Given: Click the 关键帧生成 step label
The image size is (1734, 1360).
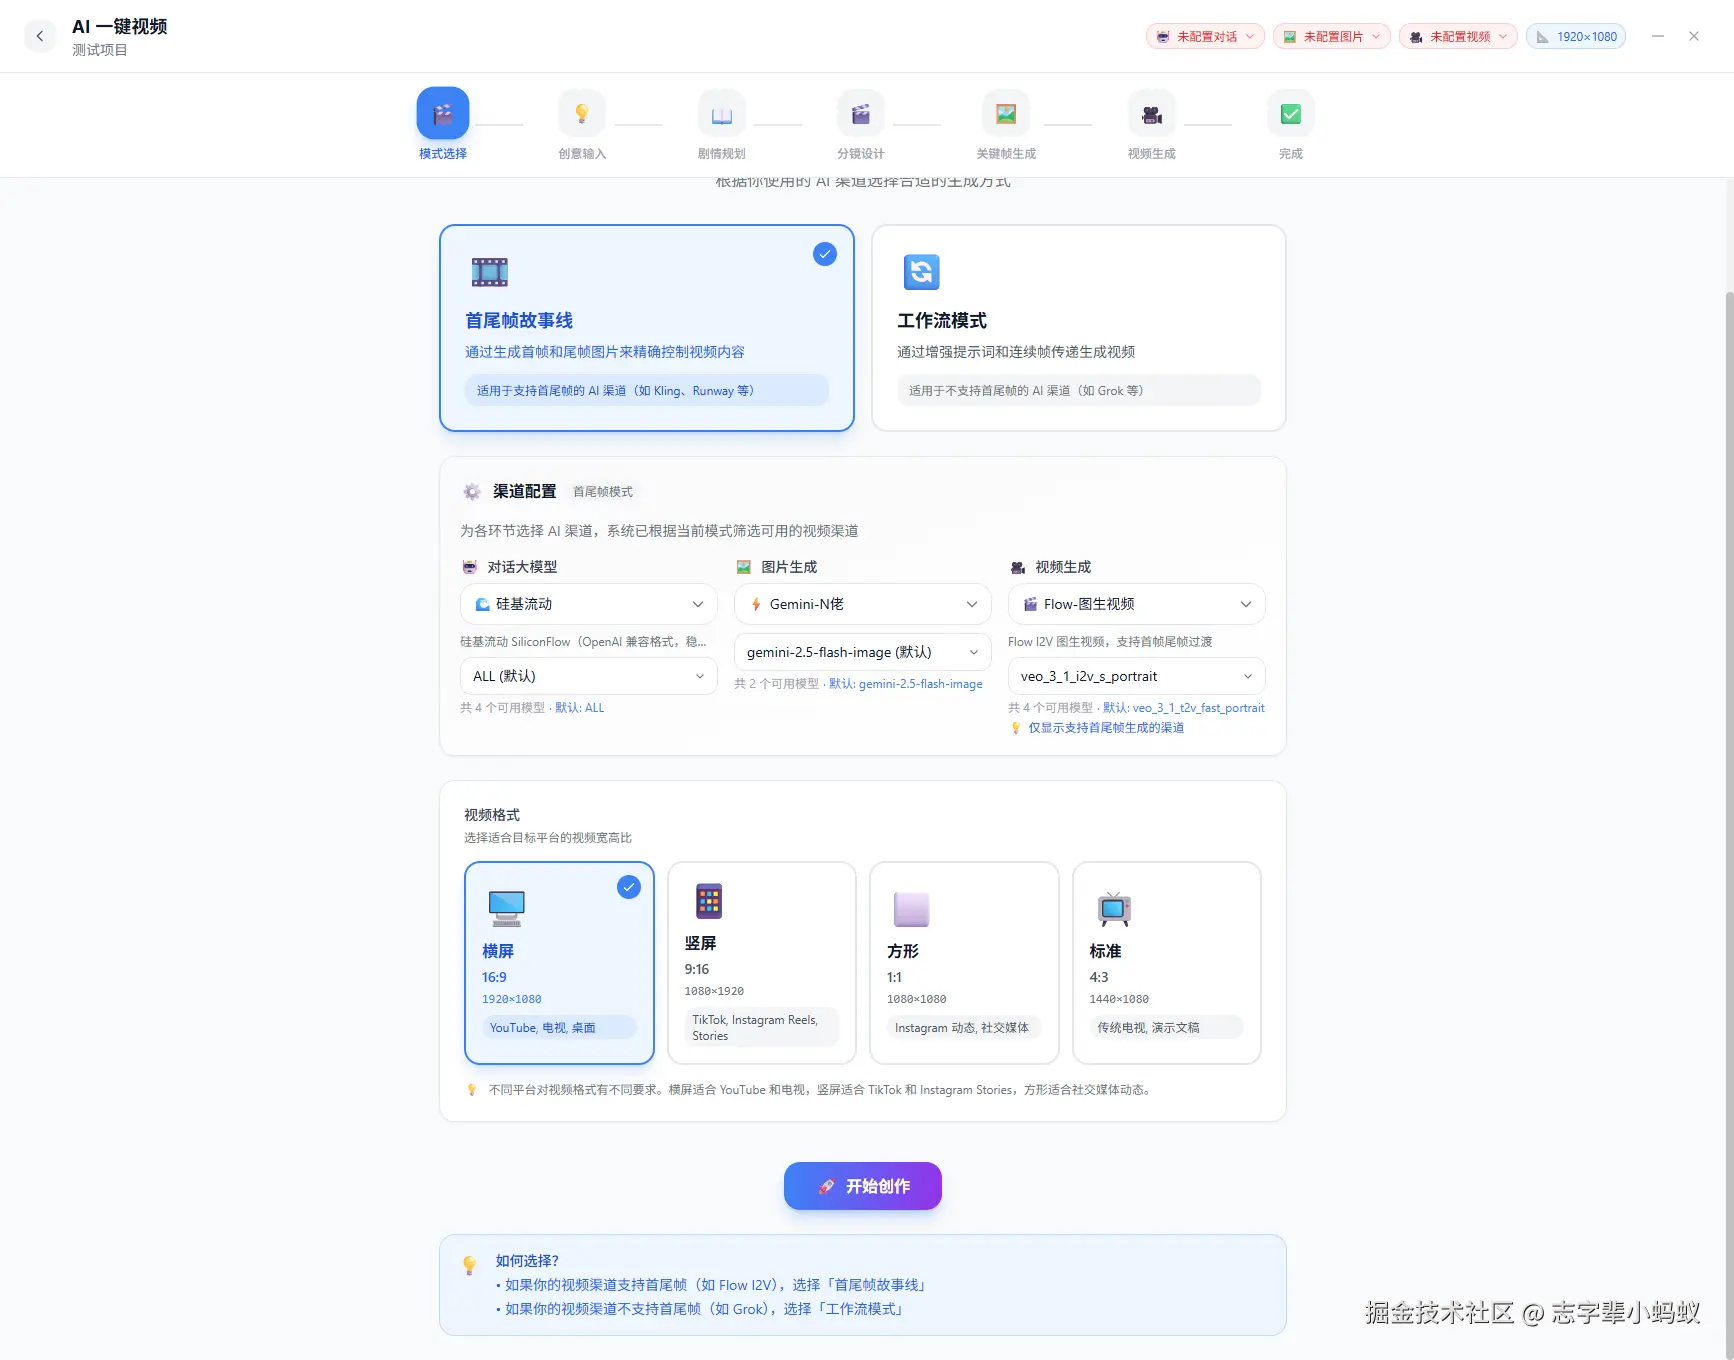Looking at the screenshot, I should click(x=1006, y=154).
